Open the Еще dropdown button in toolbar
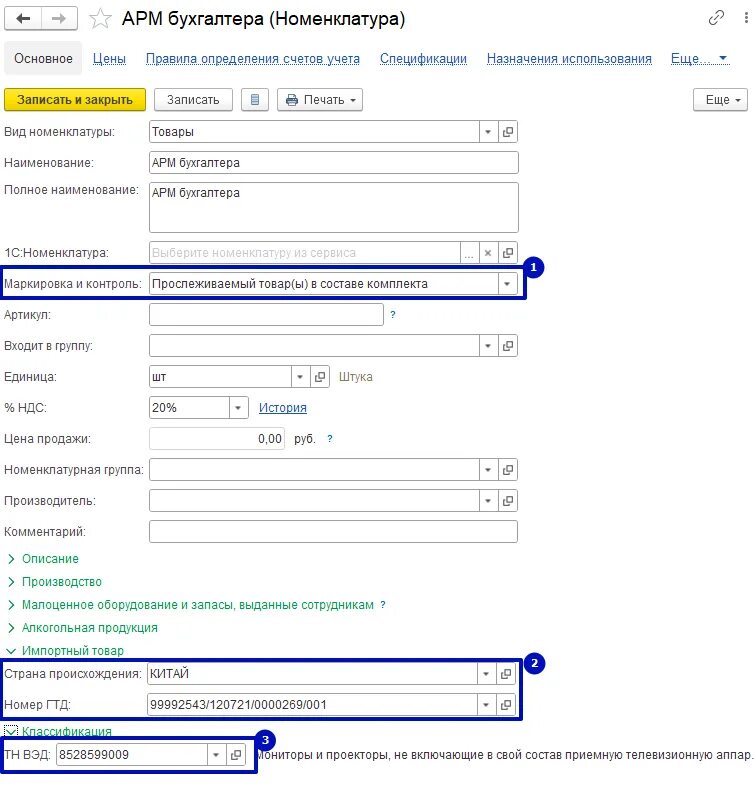 721,100
